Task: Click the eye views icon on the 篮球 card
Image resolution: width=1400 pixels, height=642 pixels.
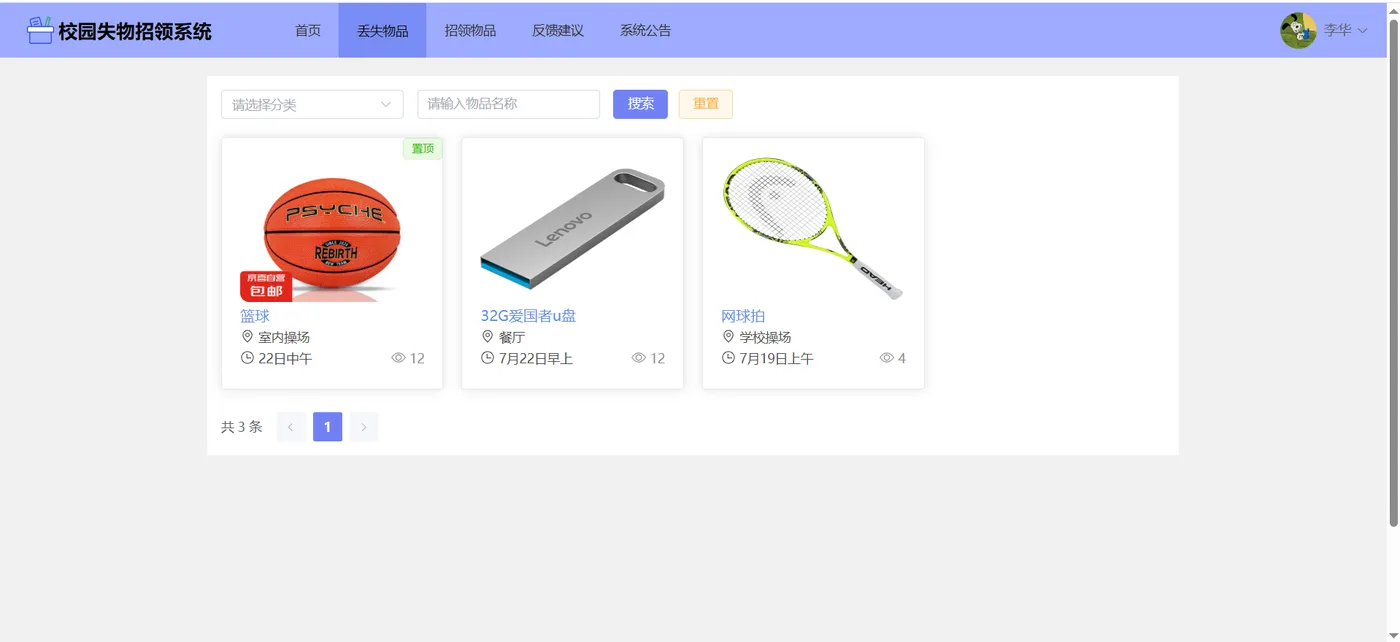Action: point(398,358)
